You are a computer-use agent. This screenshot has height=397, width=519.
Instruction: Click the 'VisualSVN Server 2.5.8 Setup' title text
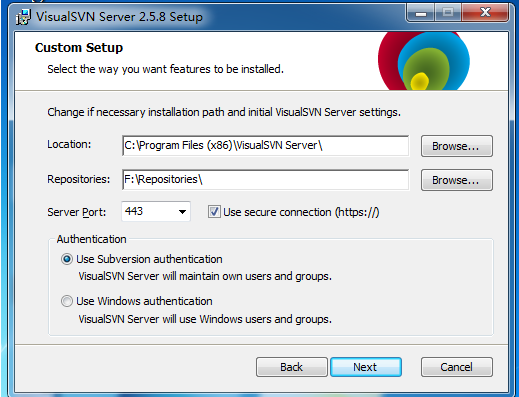coord(119,17)
